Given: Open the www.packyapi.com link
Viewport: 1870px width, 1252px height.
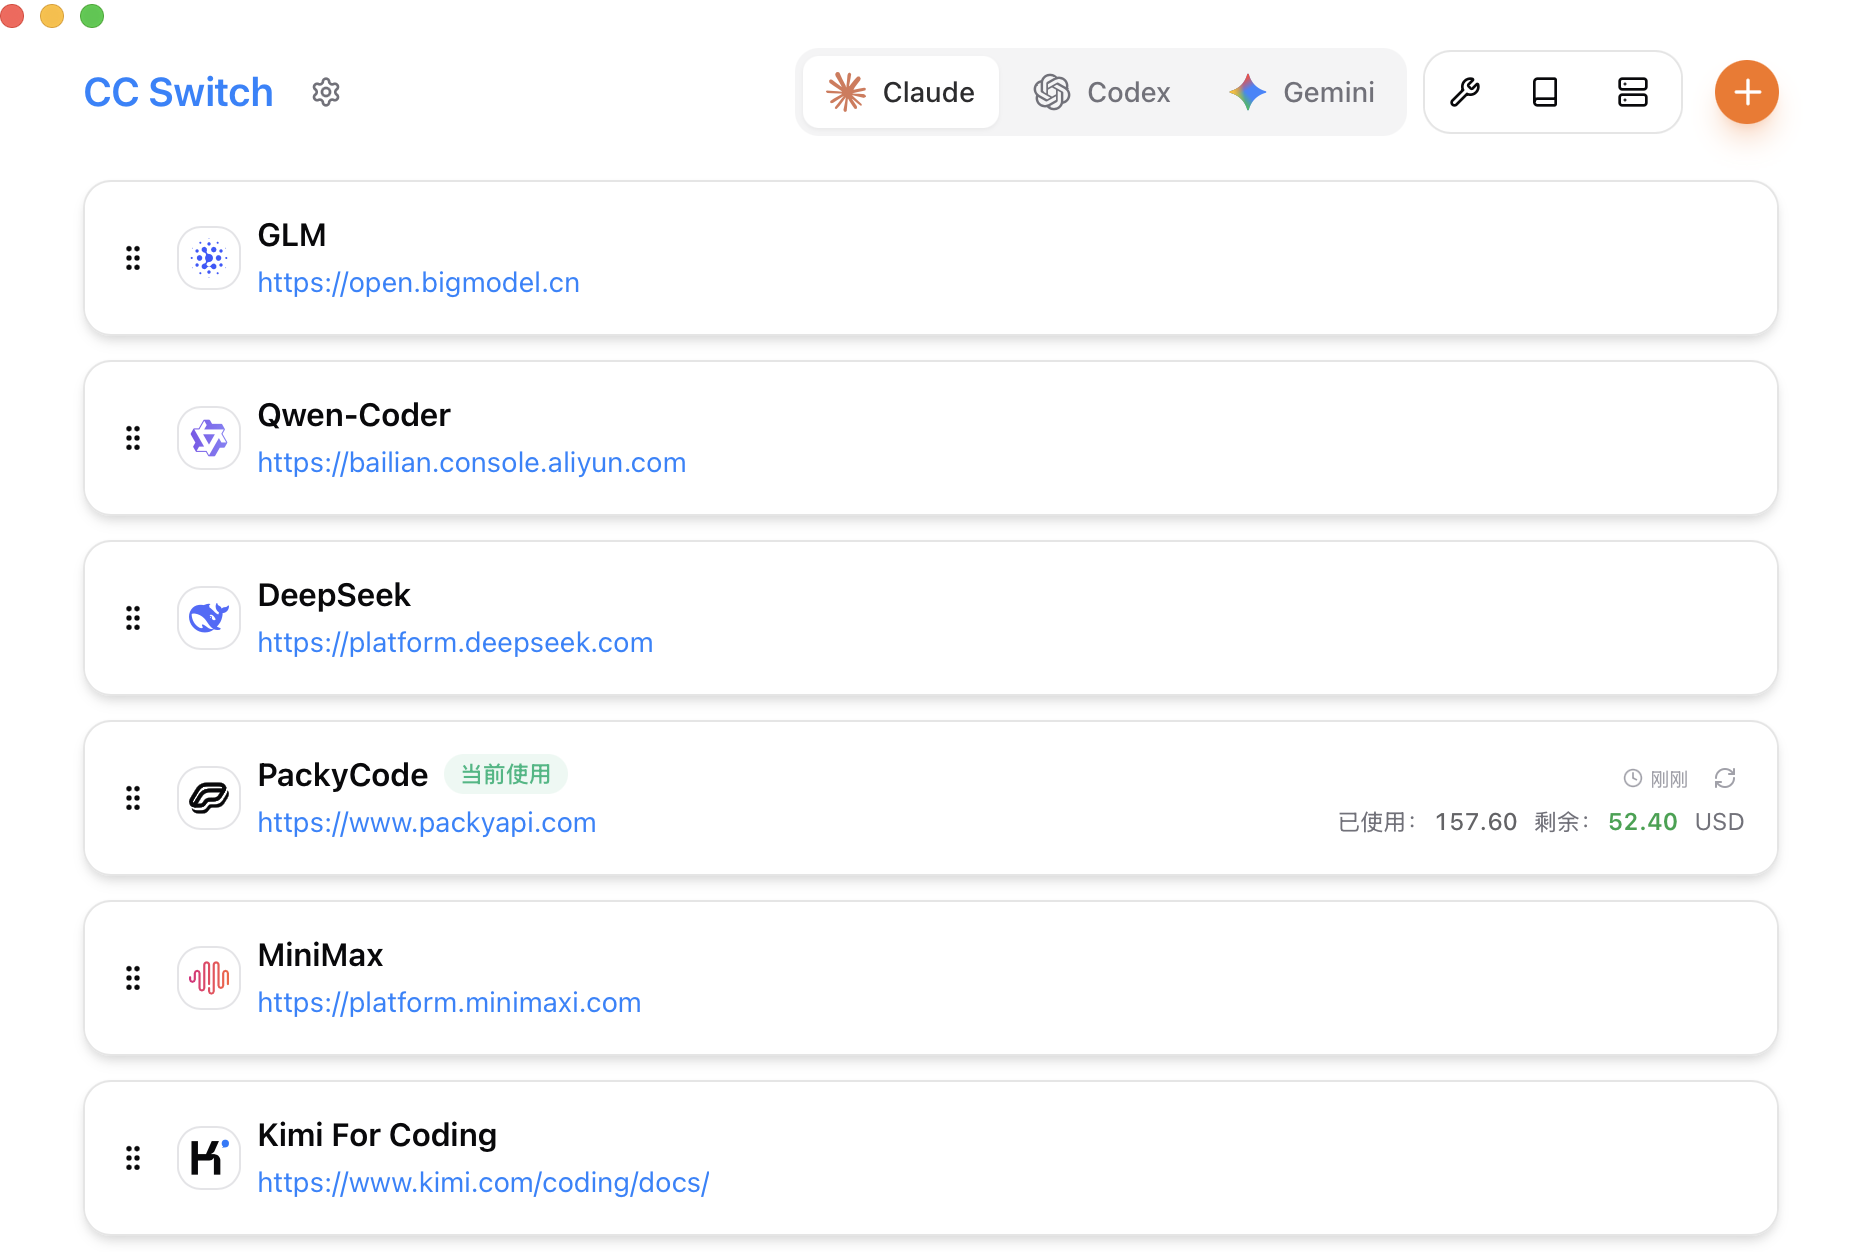Looking at the screenshot, I should 426,822.
